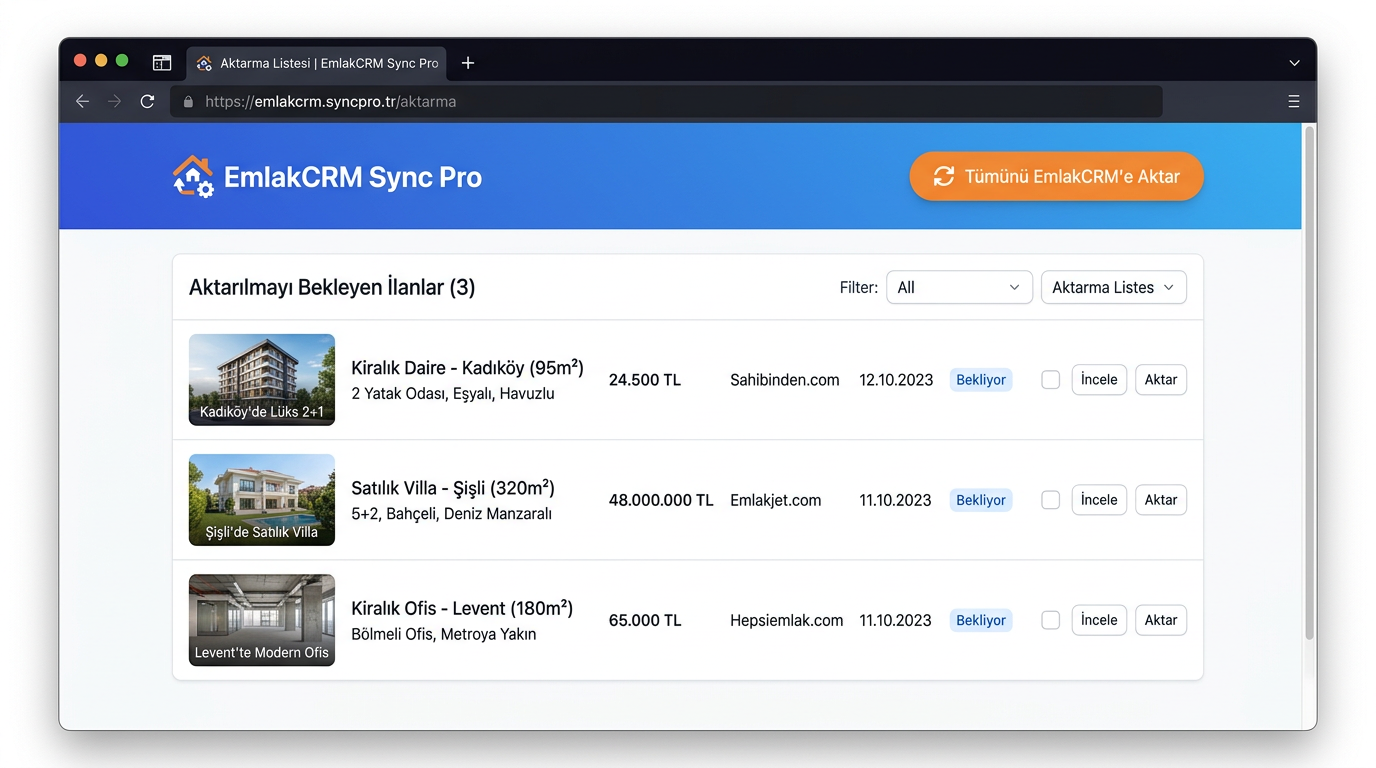The image size is (1376, 768).
Task: Click Aktar for the Levent office listing
Action: pos(1160,620)
